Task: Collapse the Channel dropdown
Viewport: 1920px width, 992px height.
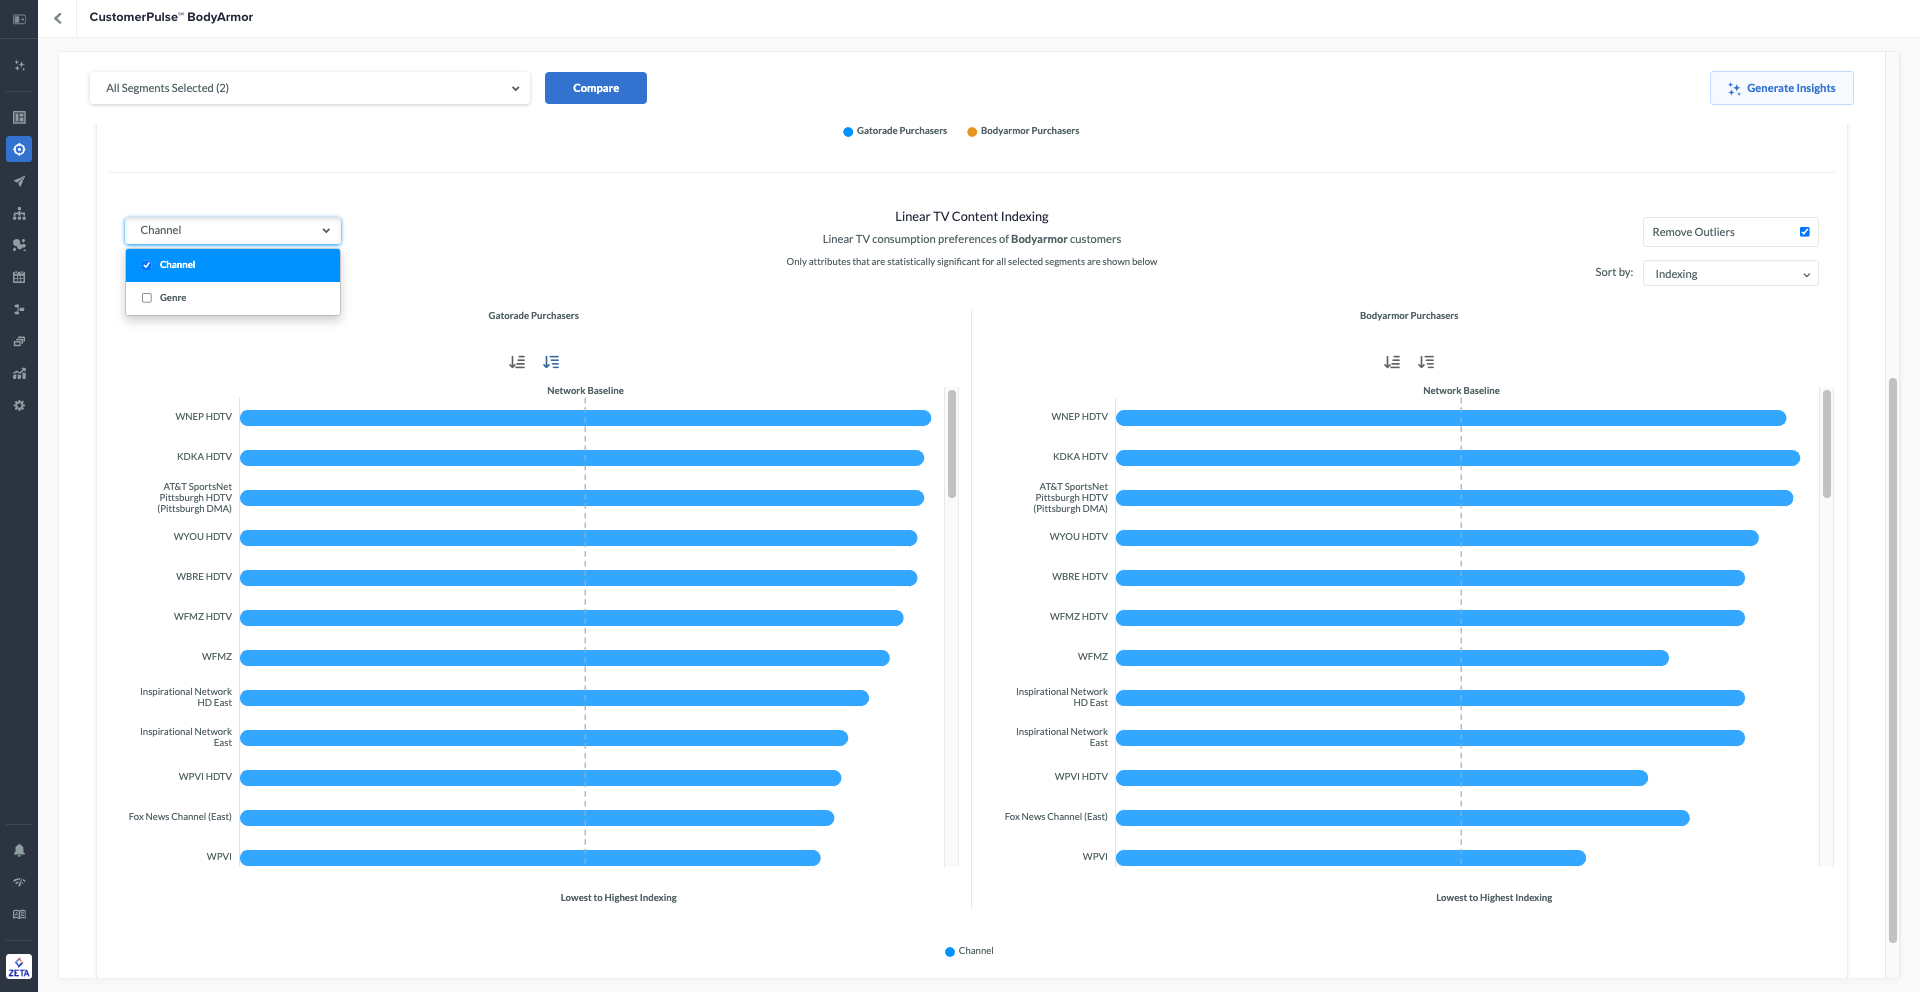Action: click(x=233, y=231)
